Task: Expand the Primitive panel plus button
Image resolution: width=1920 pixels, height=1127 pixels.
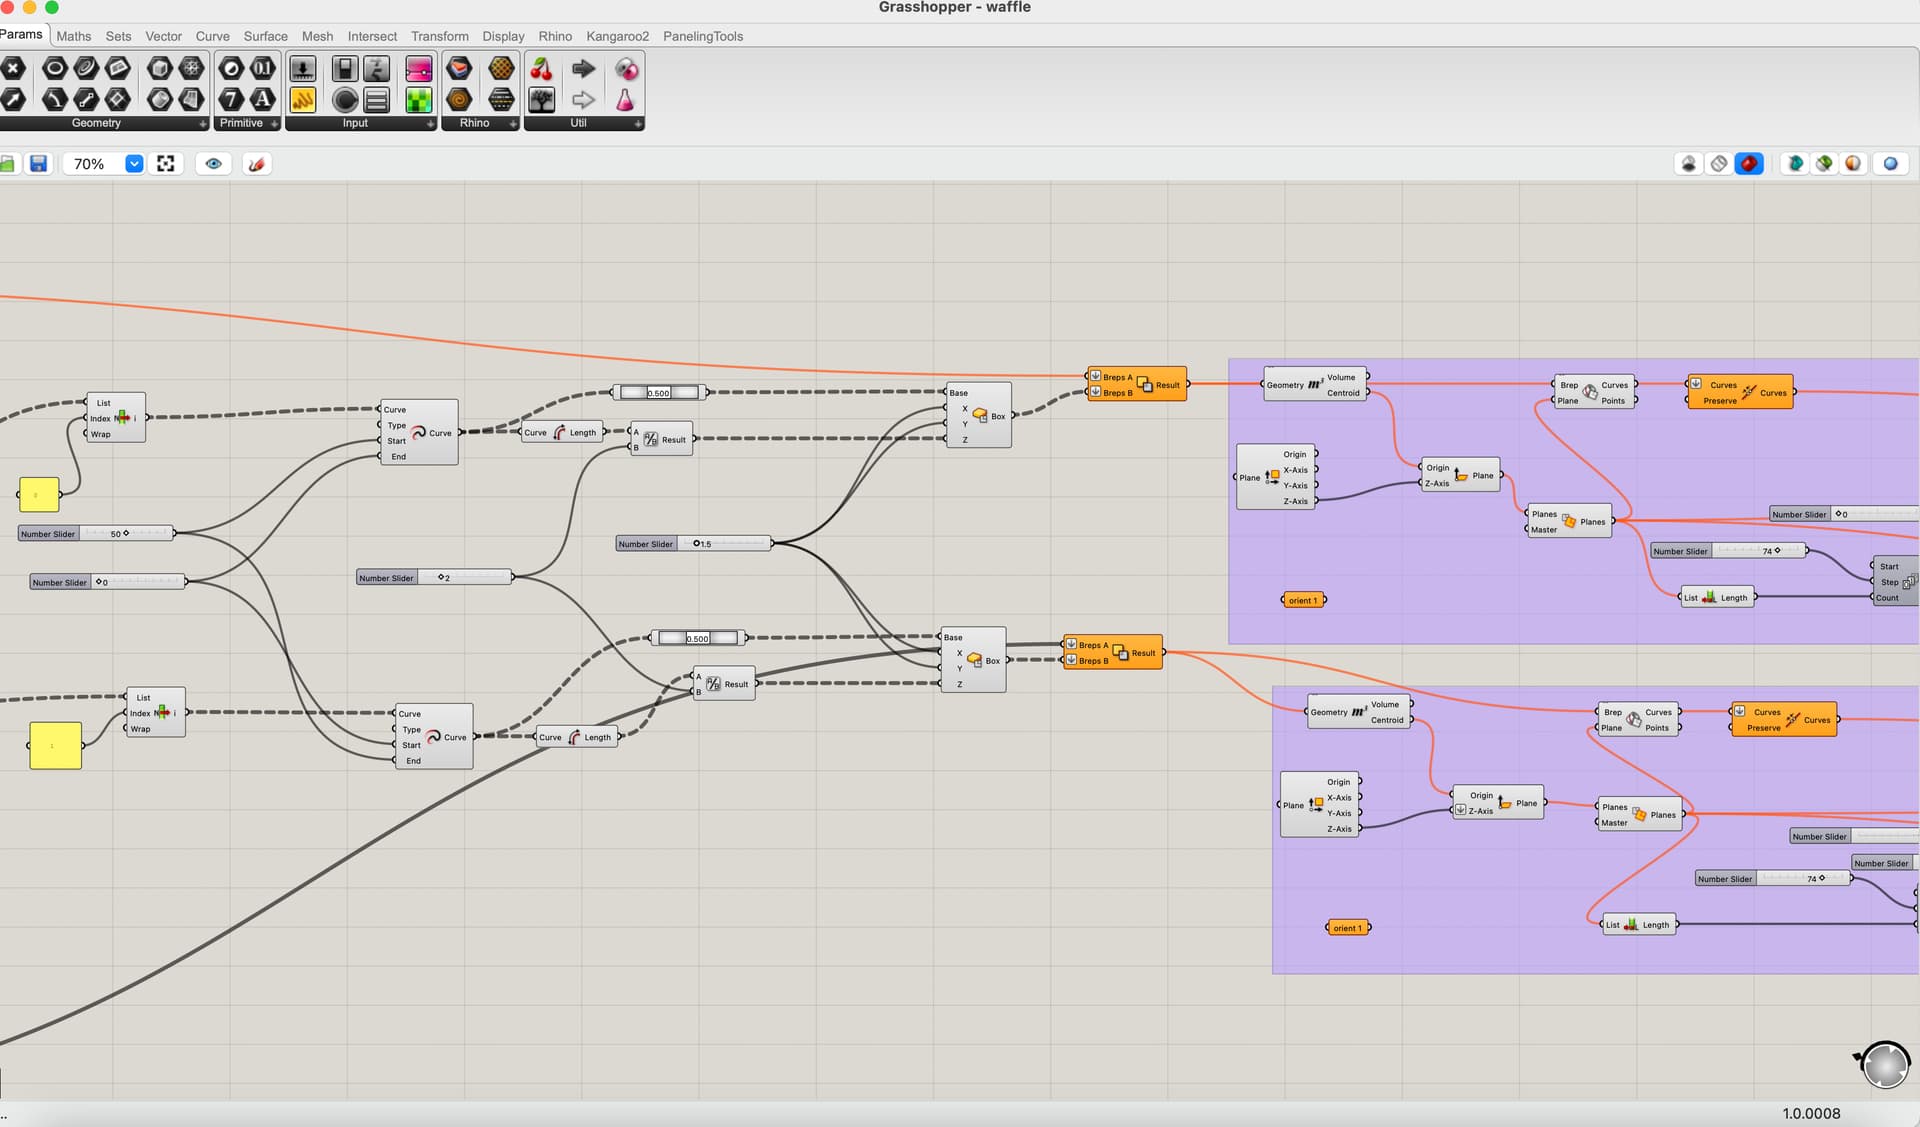Action: tap(274, 124)
